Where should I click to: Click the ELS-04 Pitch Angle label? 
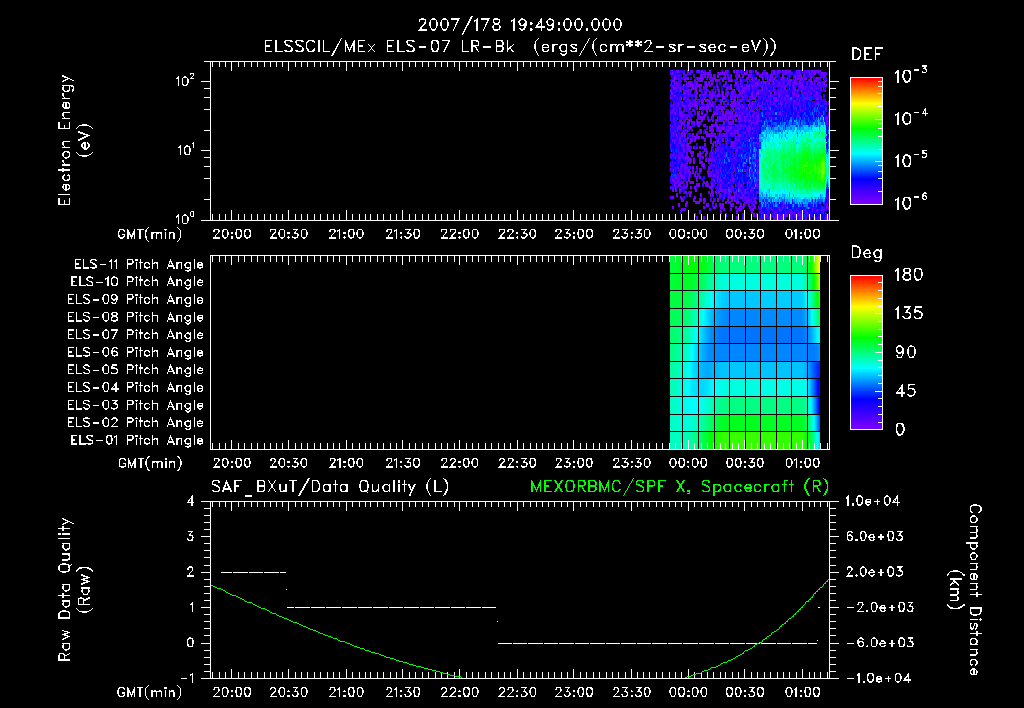coord(136,387)
